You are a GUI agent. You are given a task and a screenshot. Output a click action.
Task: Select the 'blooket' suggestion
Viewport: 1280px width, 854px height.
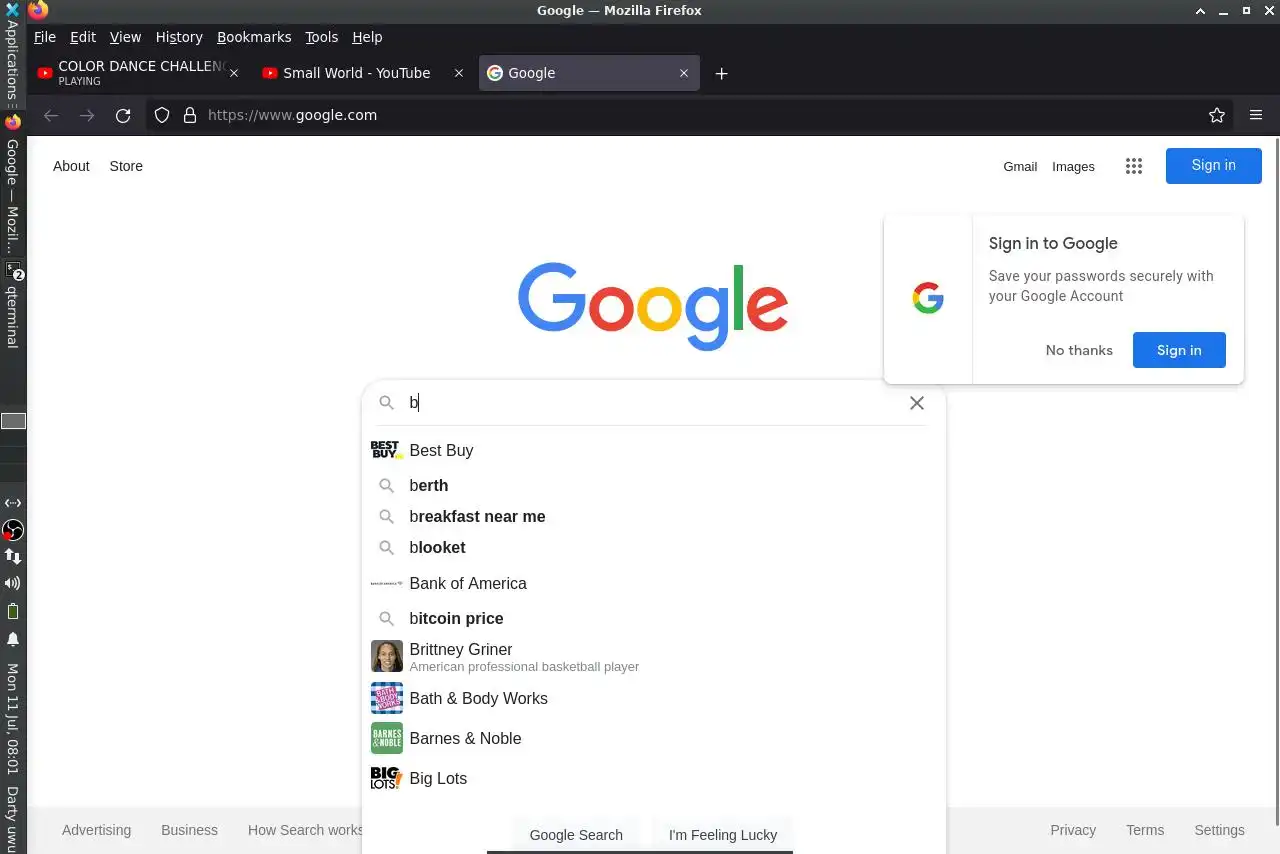tap(653, 547)
